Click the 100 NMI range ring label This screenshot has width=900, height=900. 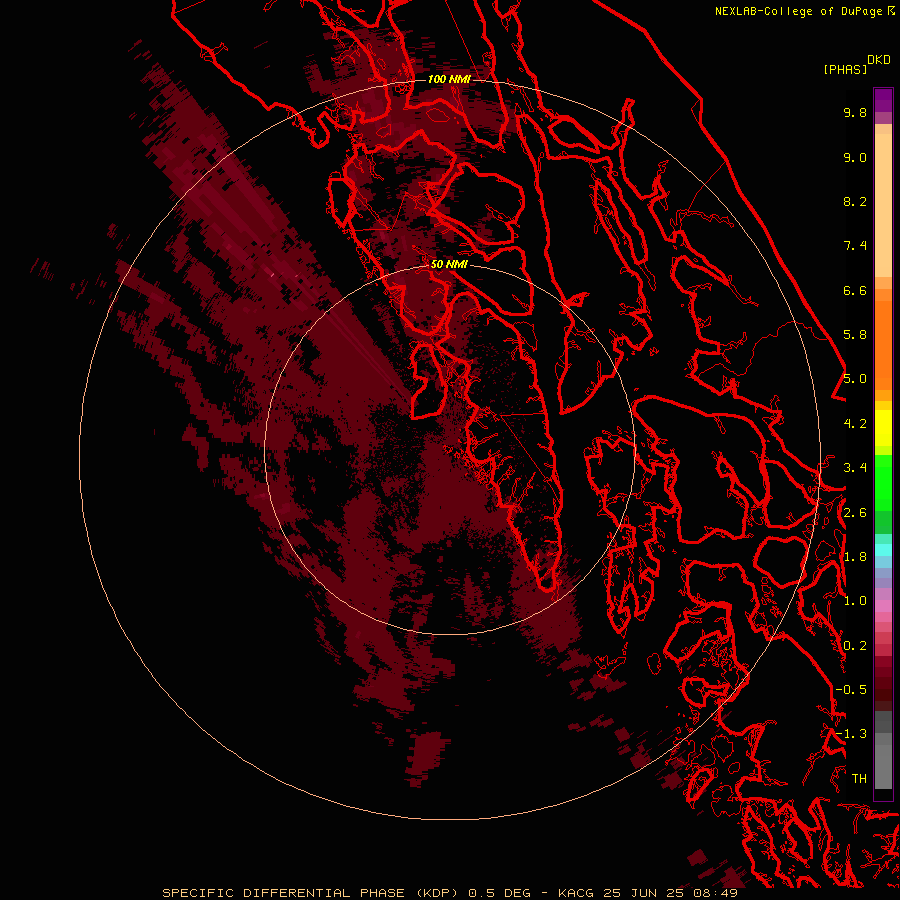pos(449,79)
